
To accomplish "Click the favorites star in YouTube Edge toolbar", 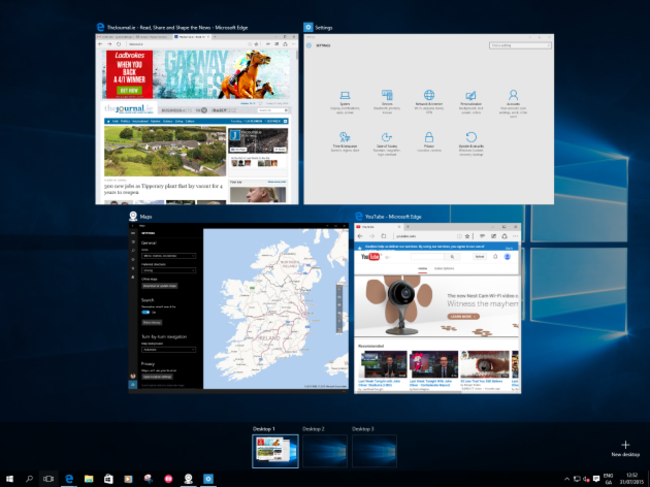I will tap(467, 236).
